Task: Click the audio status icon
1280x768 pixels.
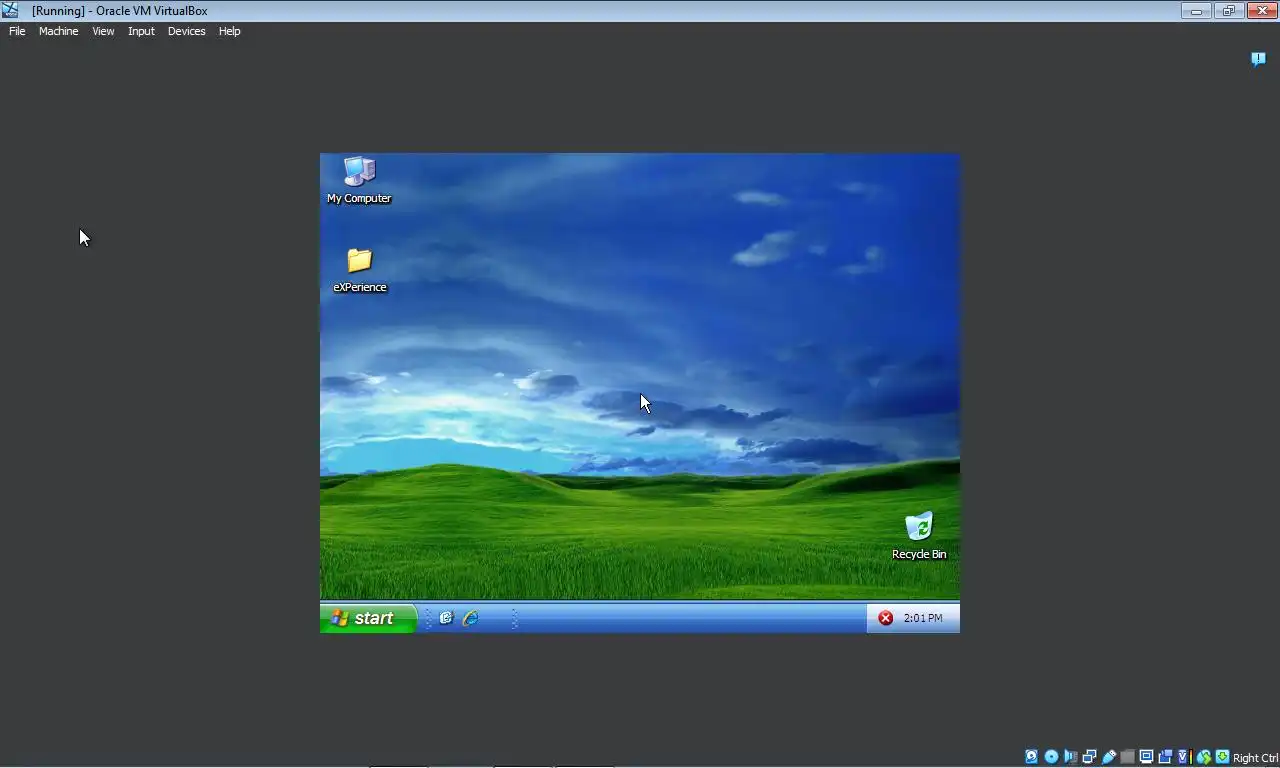Action: point(1071,757)
